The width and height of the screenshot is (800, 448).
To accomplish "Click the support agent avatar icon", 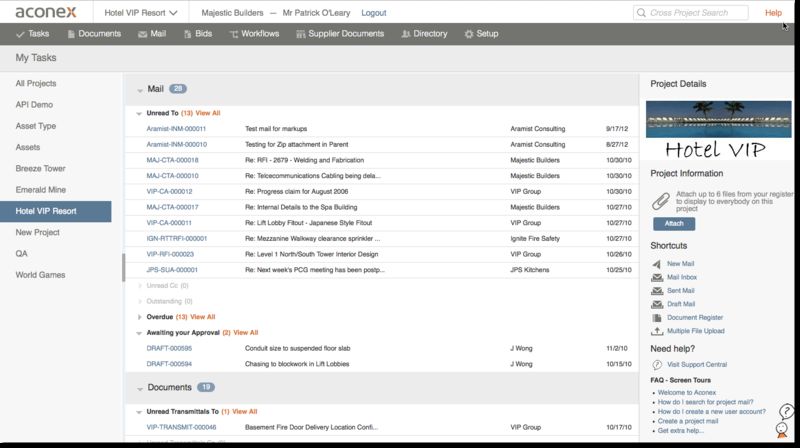I will click(782, 430).
